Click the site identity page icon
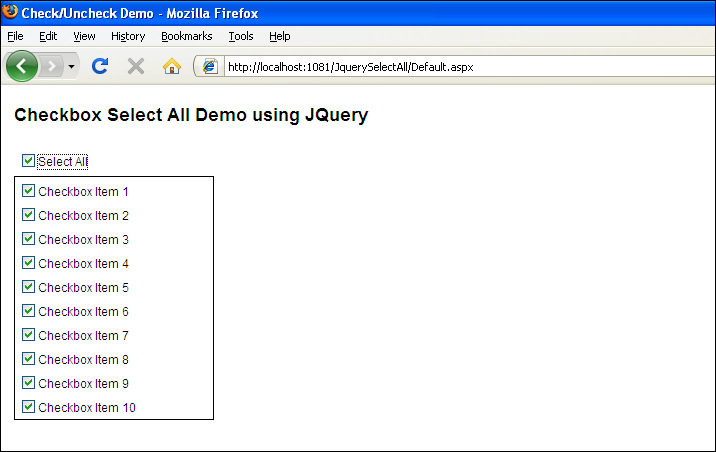This screenshot has width=716, height=452. 210,67
